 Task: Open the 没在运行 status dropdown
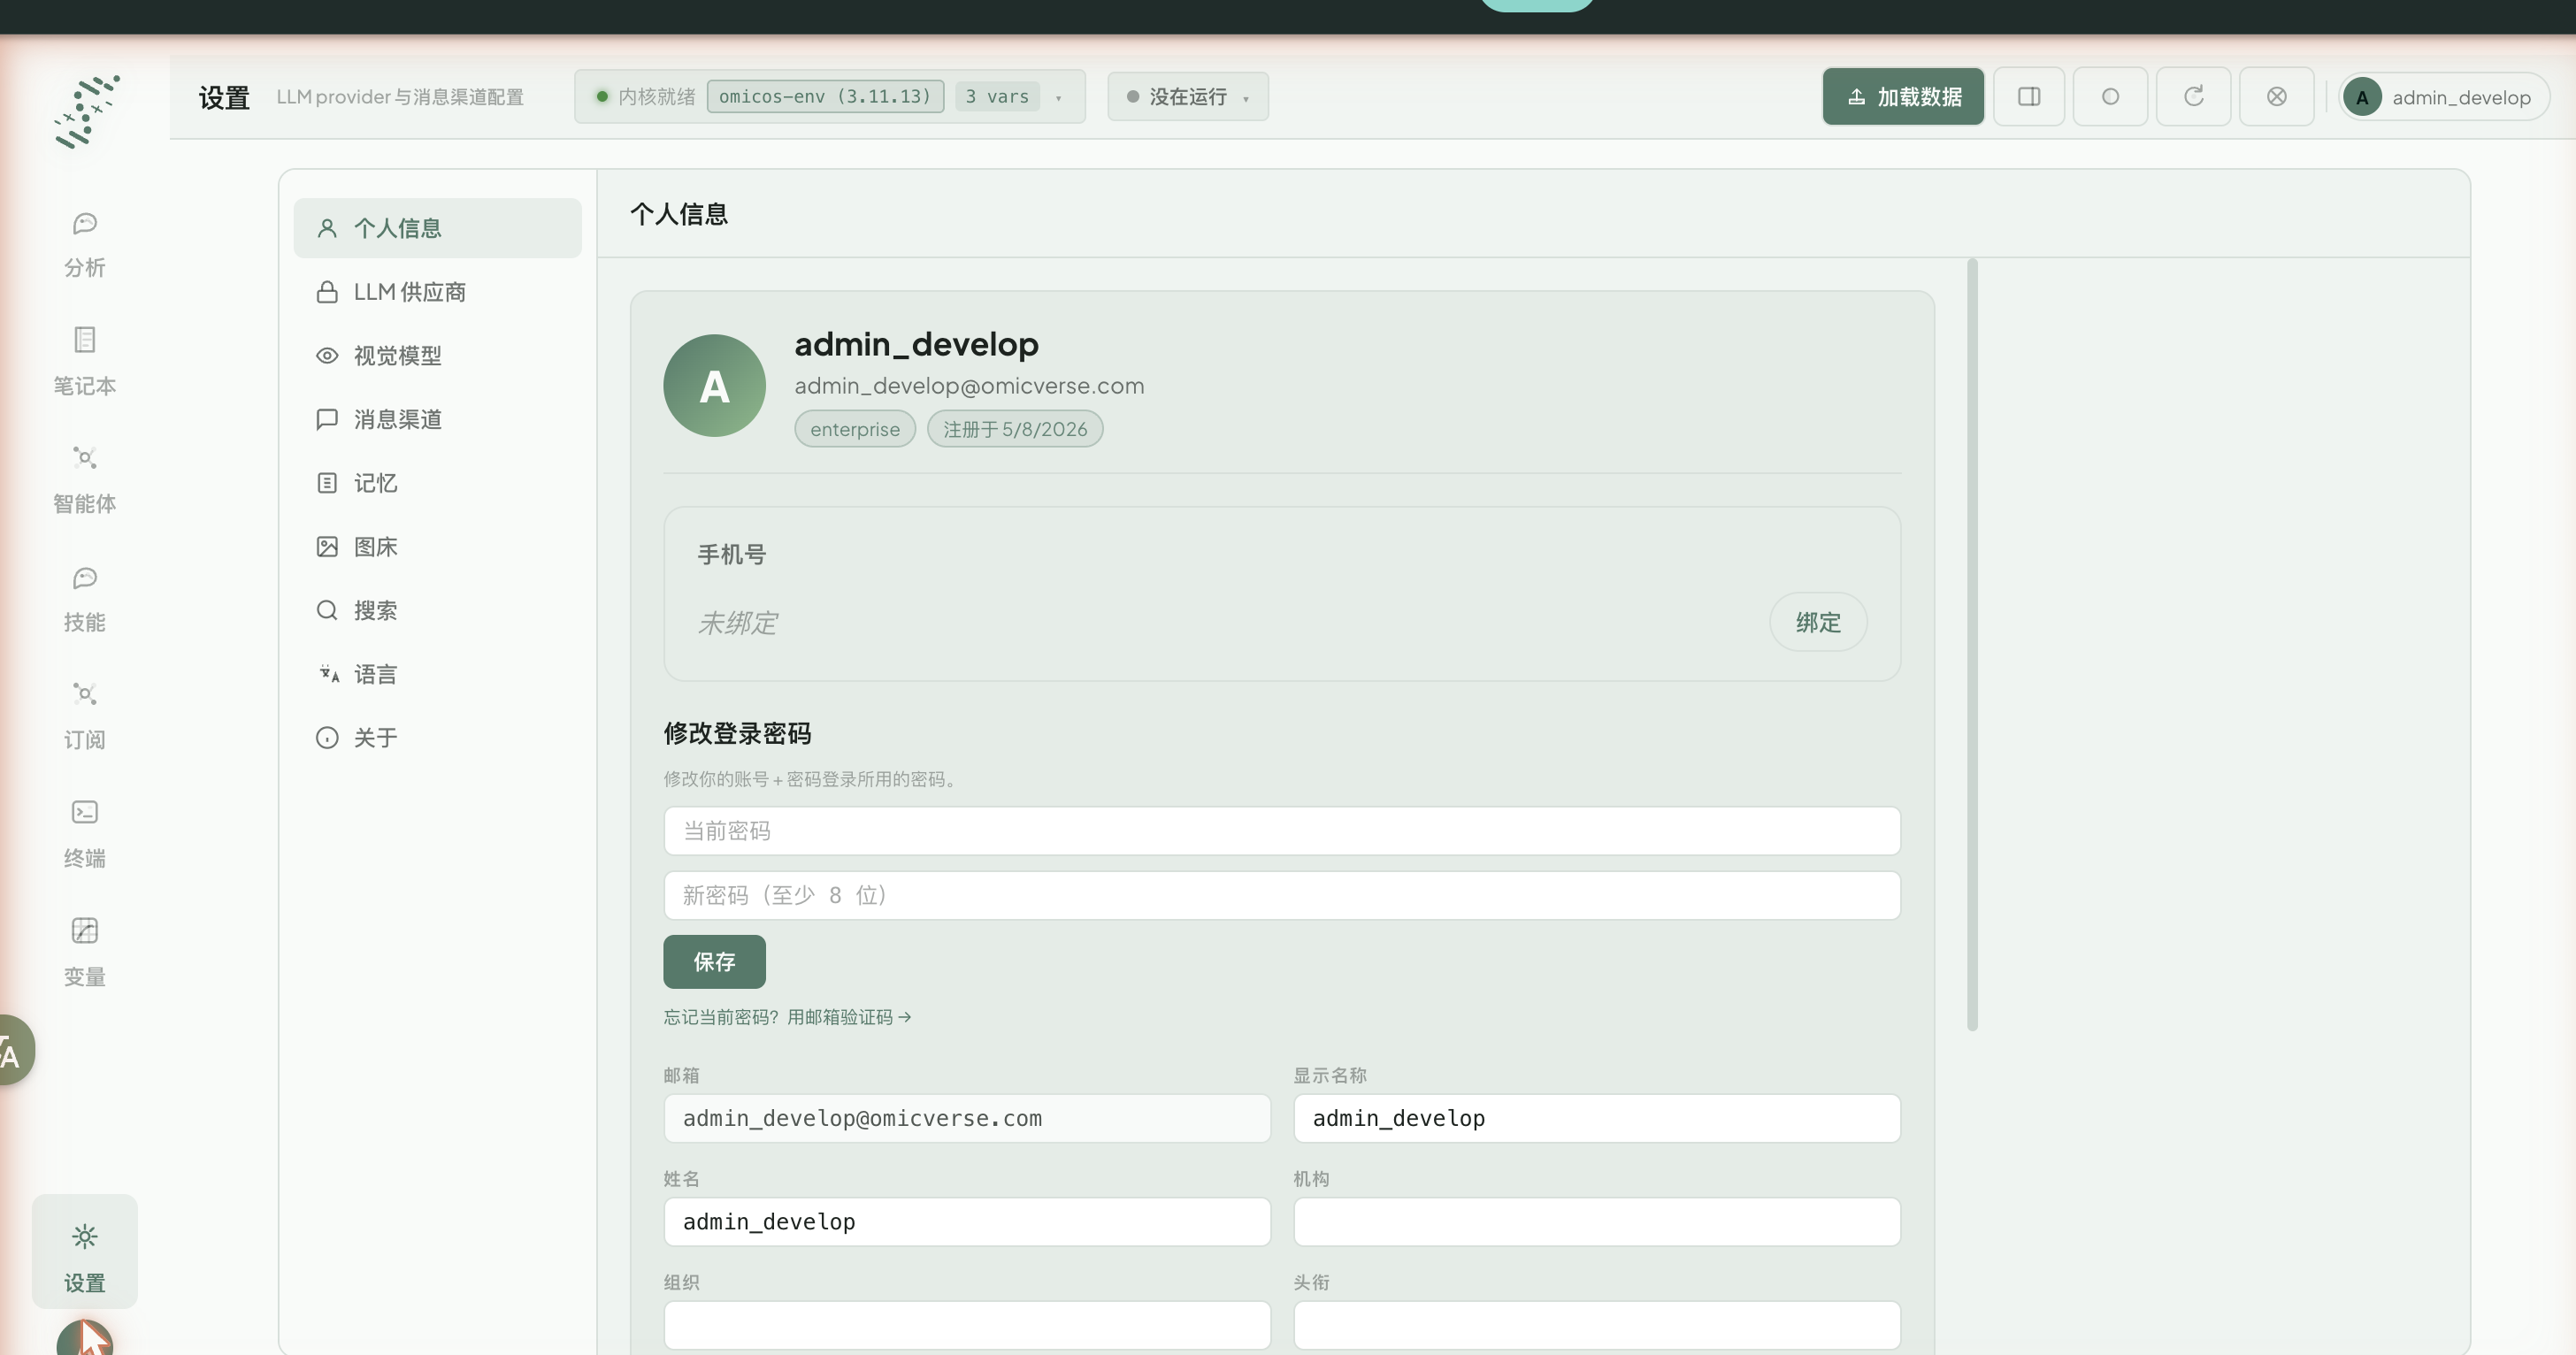(x=1188, y=97)
